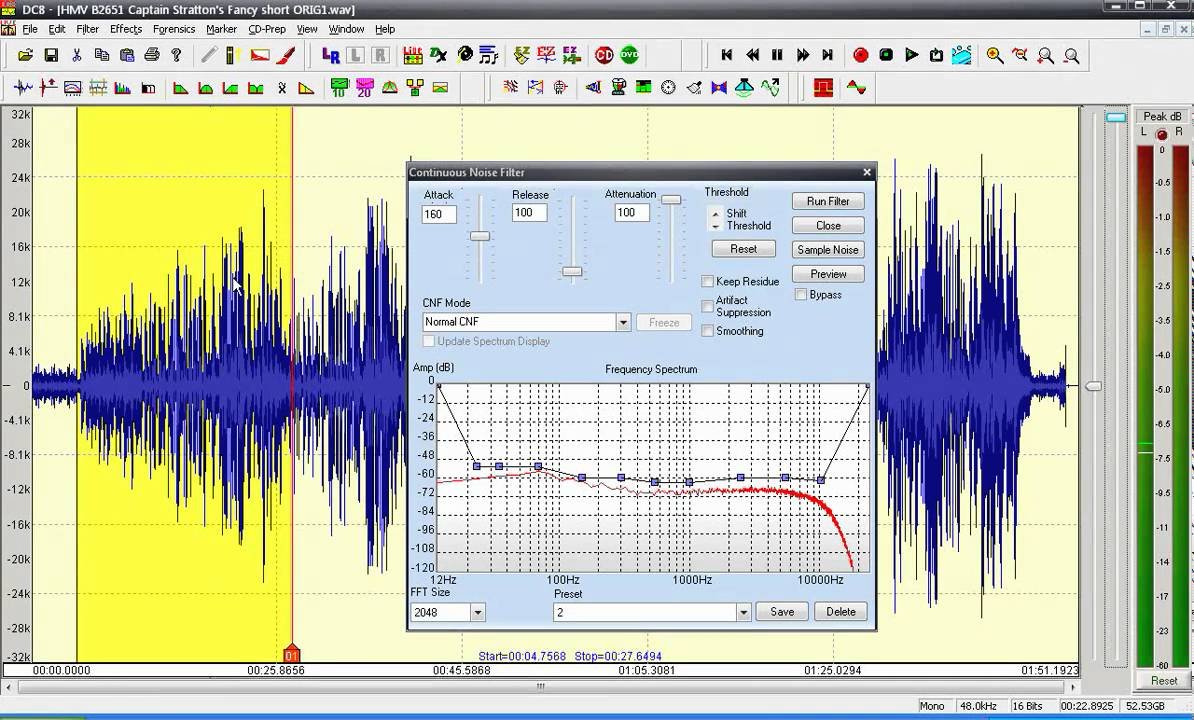This screenshot has width=1194, height=720.
Task: Open the Filter menu
Action: 88,29
